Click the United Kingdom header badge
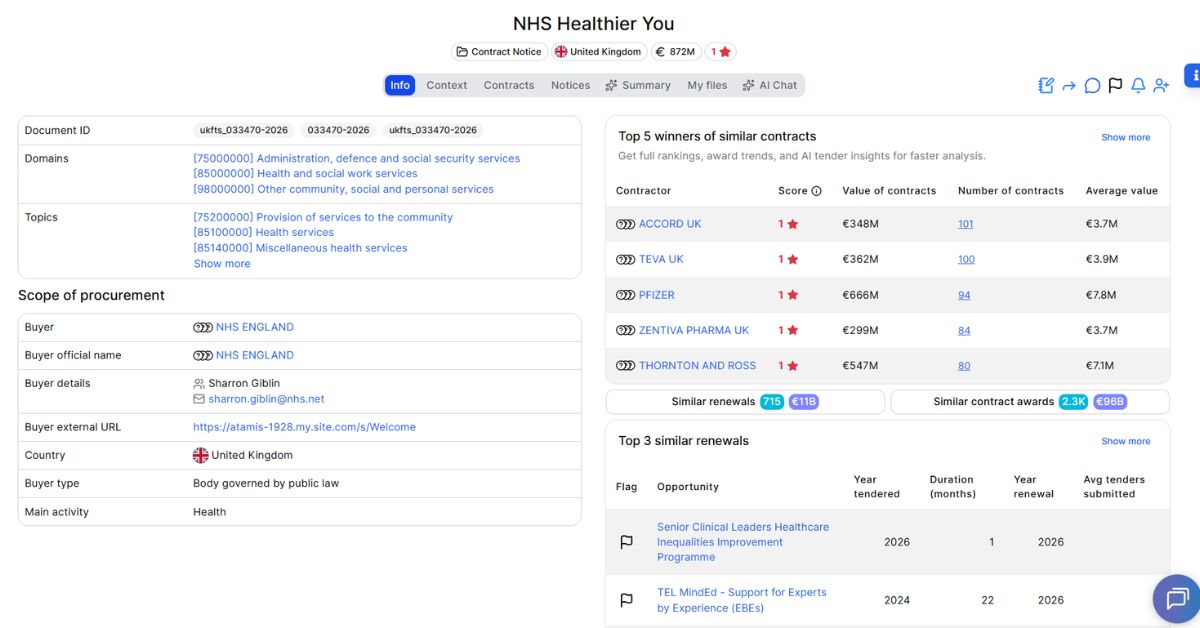This screenshot has height=628, width=1200. click(x=598, y=52)
